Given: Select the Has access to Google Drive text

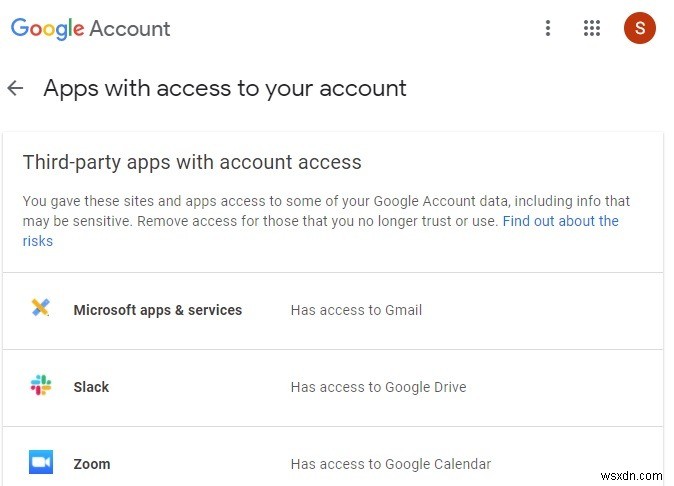Looking at the screenshot, I should (378, 387).
